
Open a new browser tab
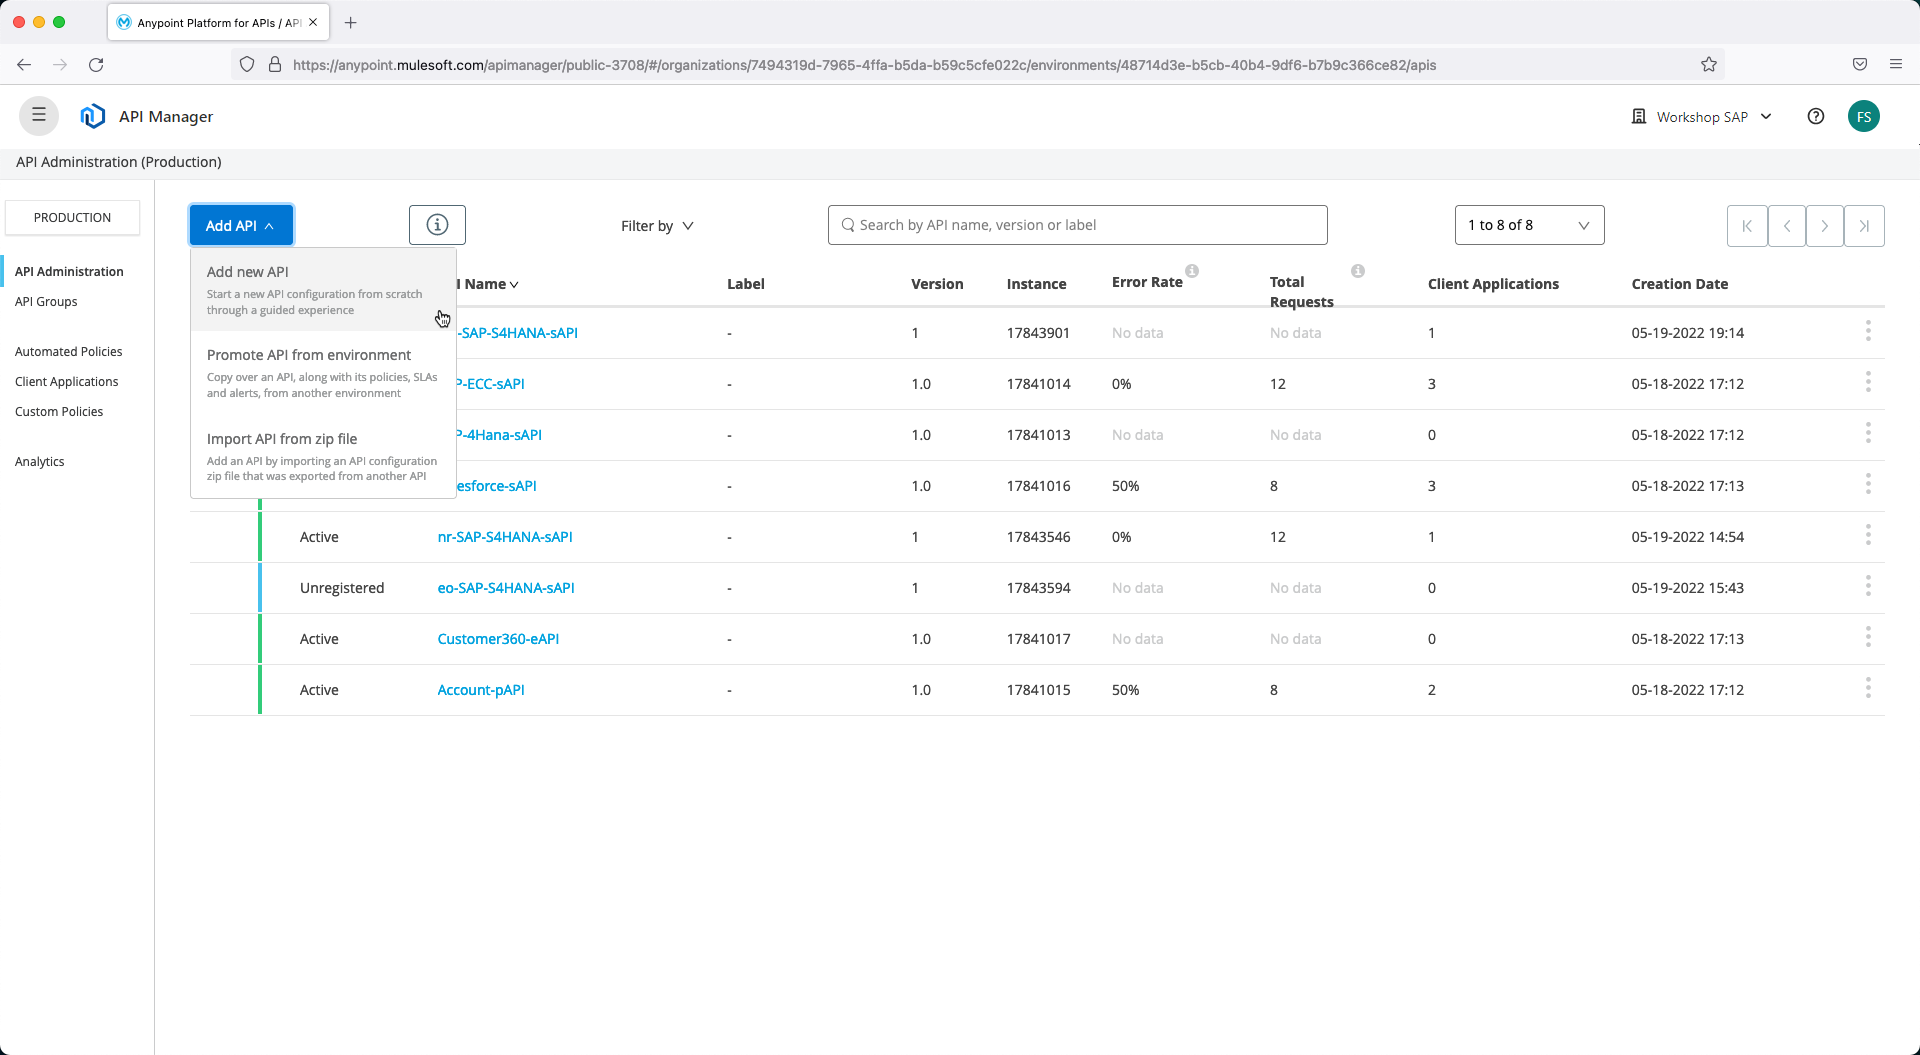(x=350, y=23)
